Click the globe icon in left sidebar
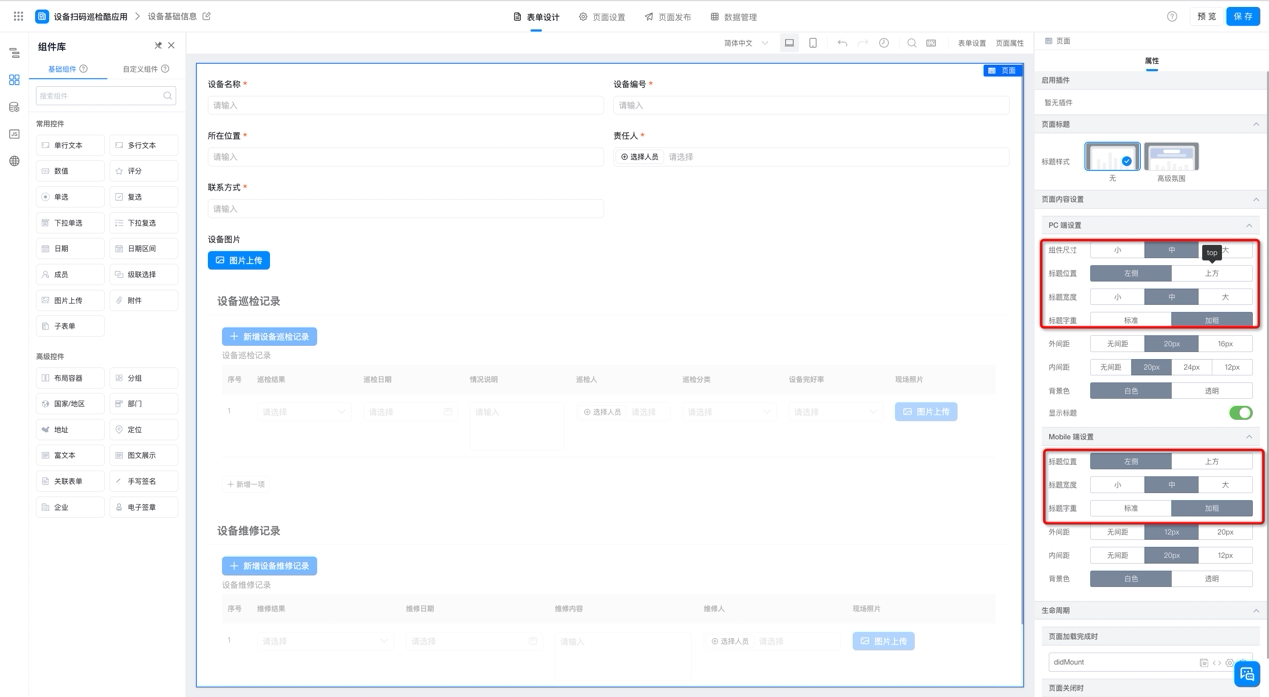Viewport: 1269px width, 697px height. (x=14, y=161)
